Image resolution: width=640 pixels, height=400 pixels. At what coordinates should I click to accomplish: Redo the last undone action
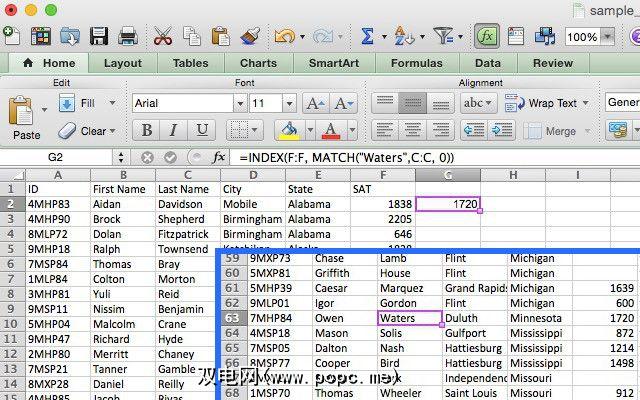(323, 36)
